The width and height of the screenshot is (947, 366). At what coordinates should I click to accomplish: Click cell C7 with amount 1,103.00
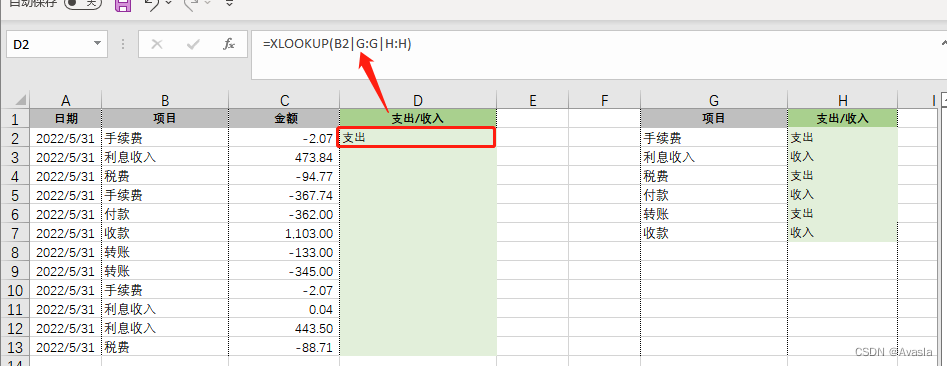pos(284,233)
